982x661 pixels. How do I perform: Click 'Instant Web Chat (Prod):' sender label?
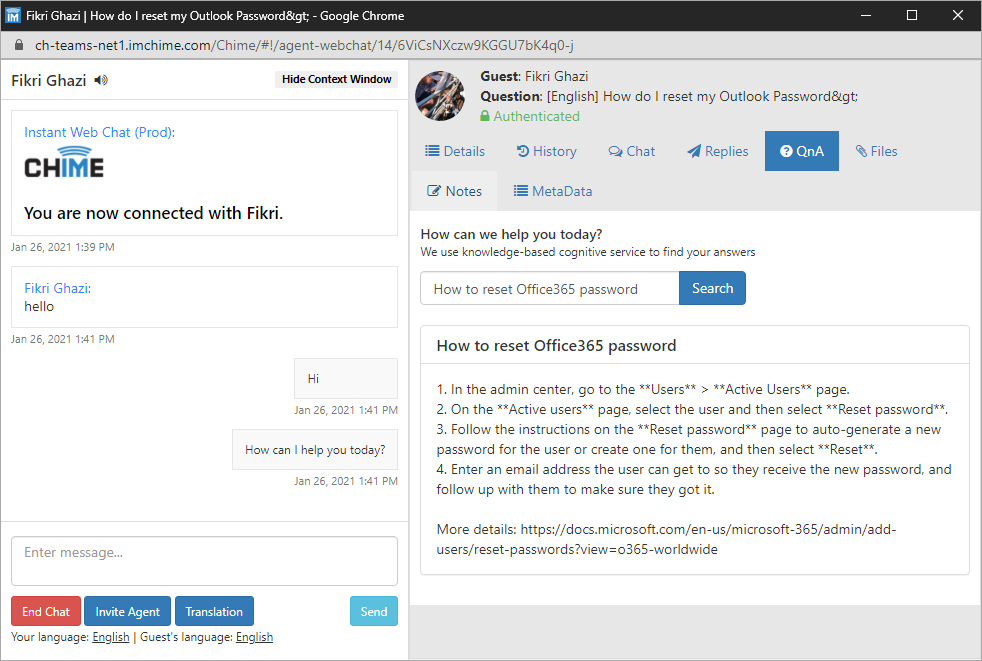[x=100, y=132]
